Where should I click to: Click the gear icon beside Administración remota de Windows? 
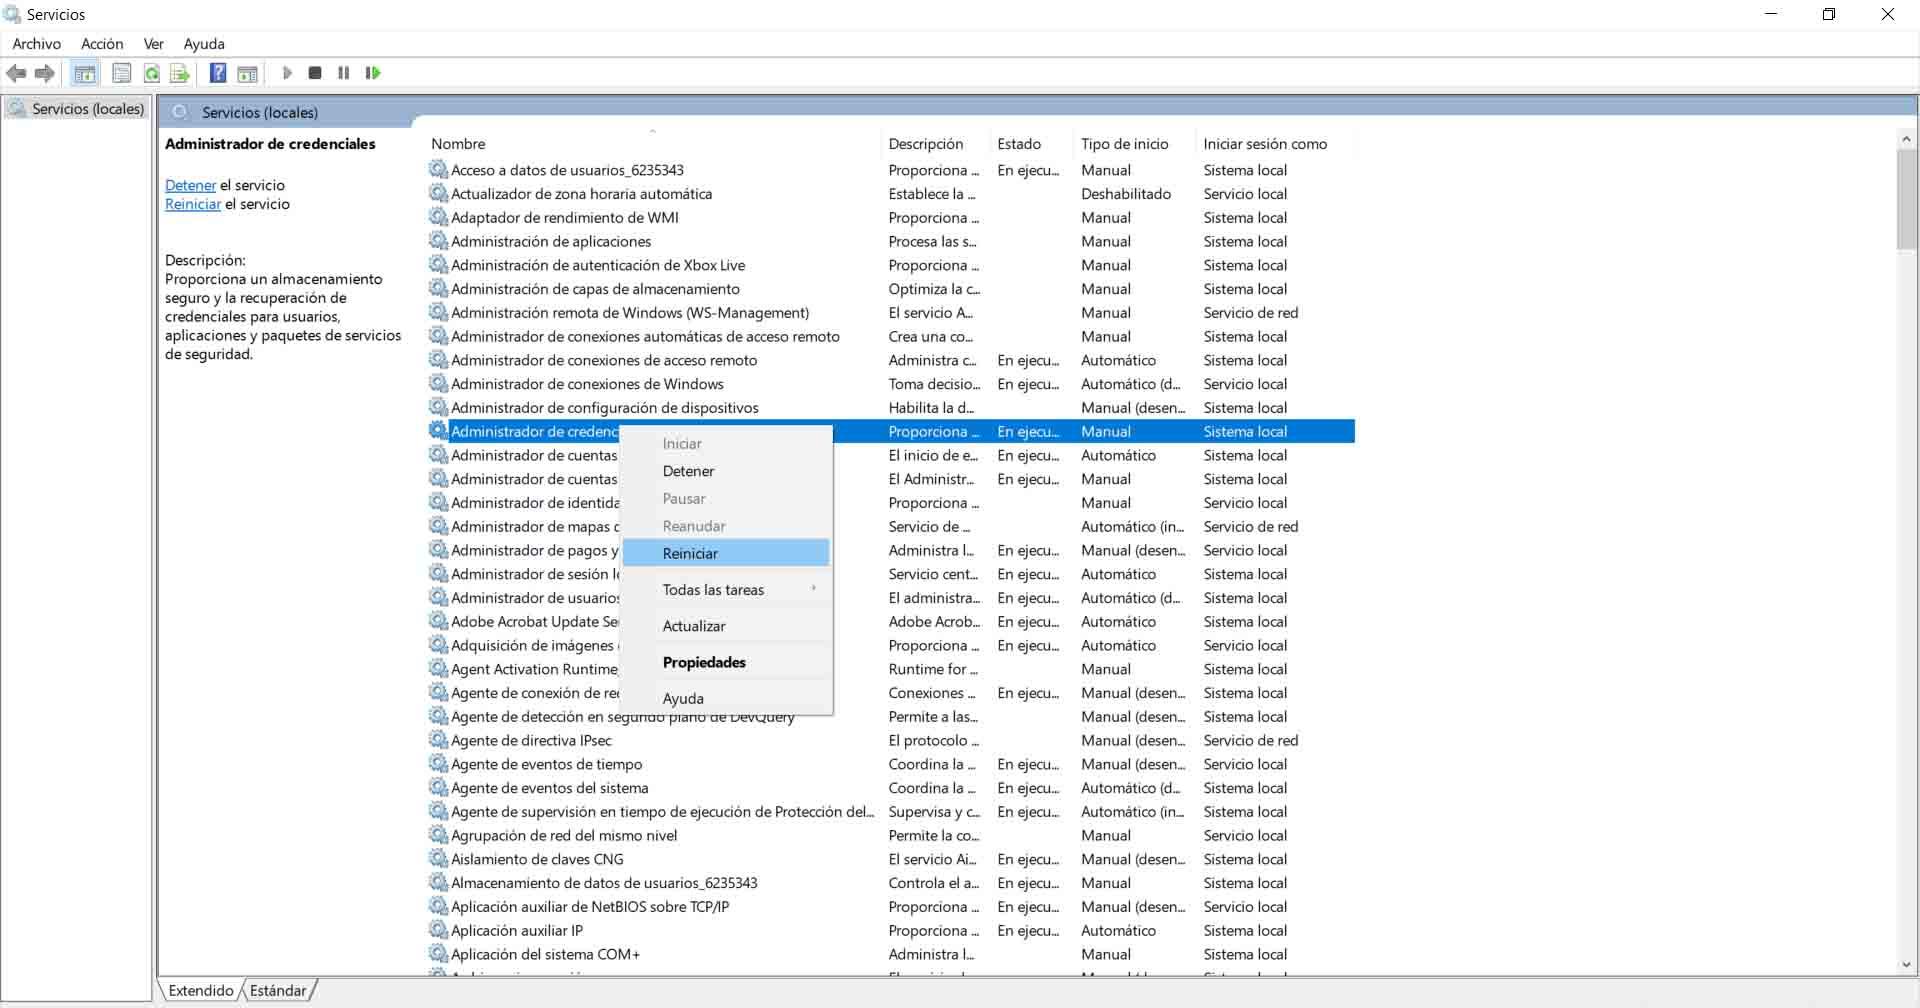click(438, 312)
